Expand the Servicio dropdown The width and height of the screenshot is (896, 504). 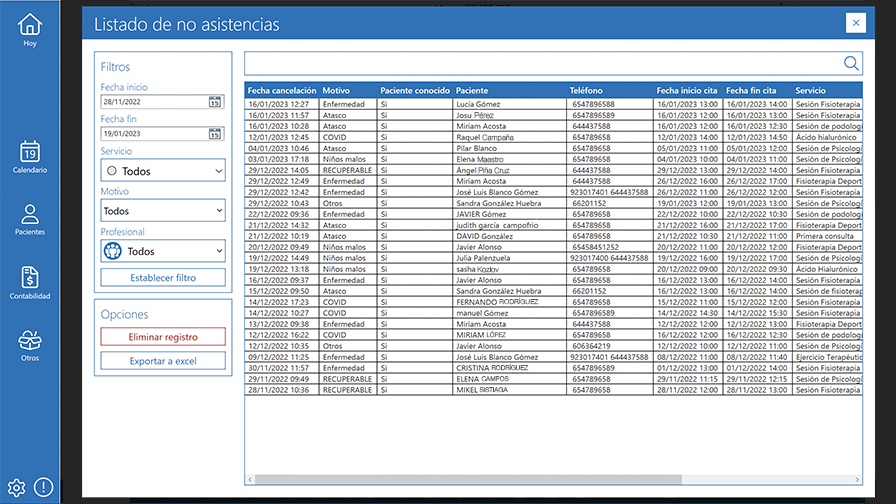(163, 171)
